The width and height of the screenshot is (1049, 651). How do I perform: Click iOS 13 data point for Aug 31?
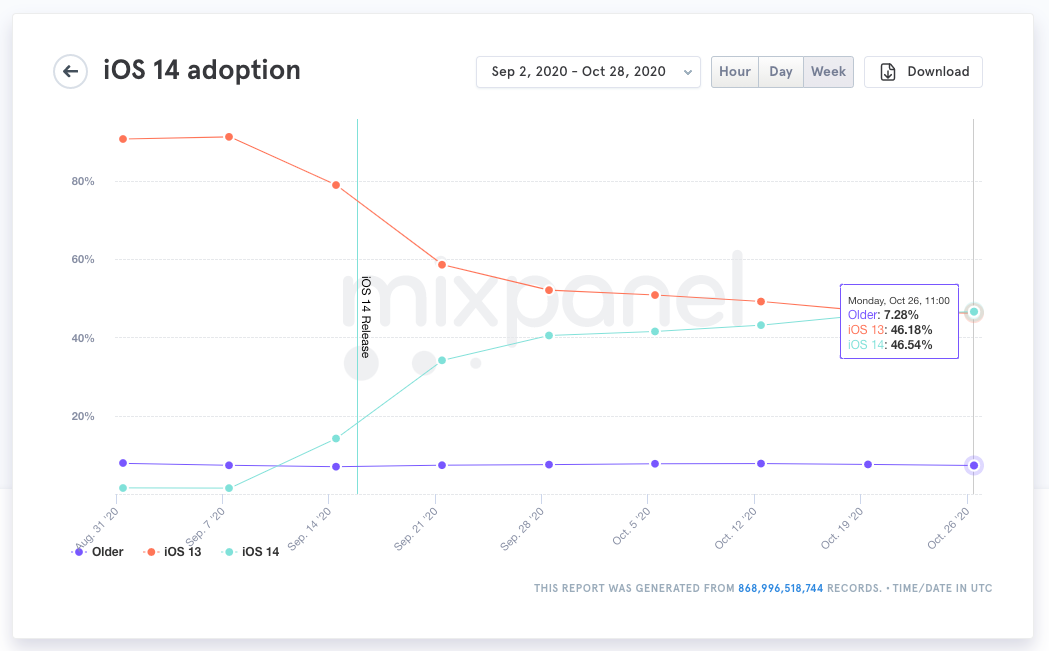[x=123, y=139]
